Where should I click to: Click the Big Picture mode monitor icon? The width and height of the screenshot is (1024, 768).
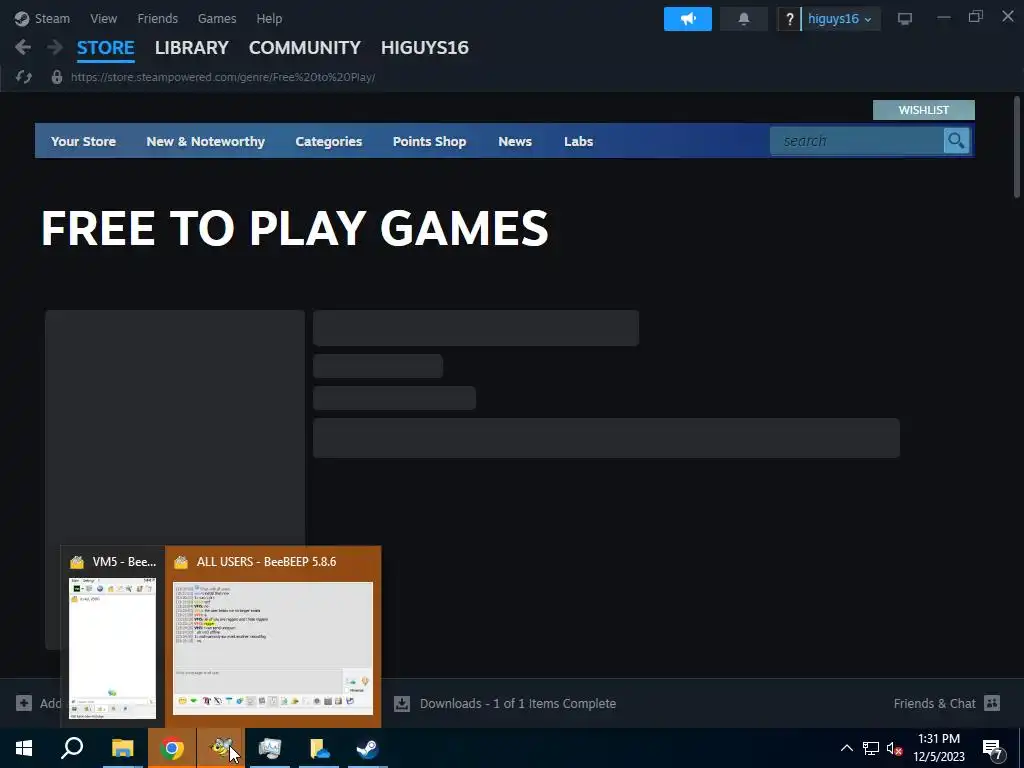pos(904,19)
